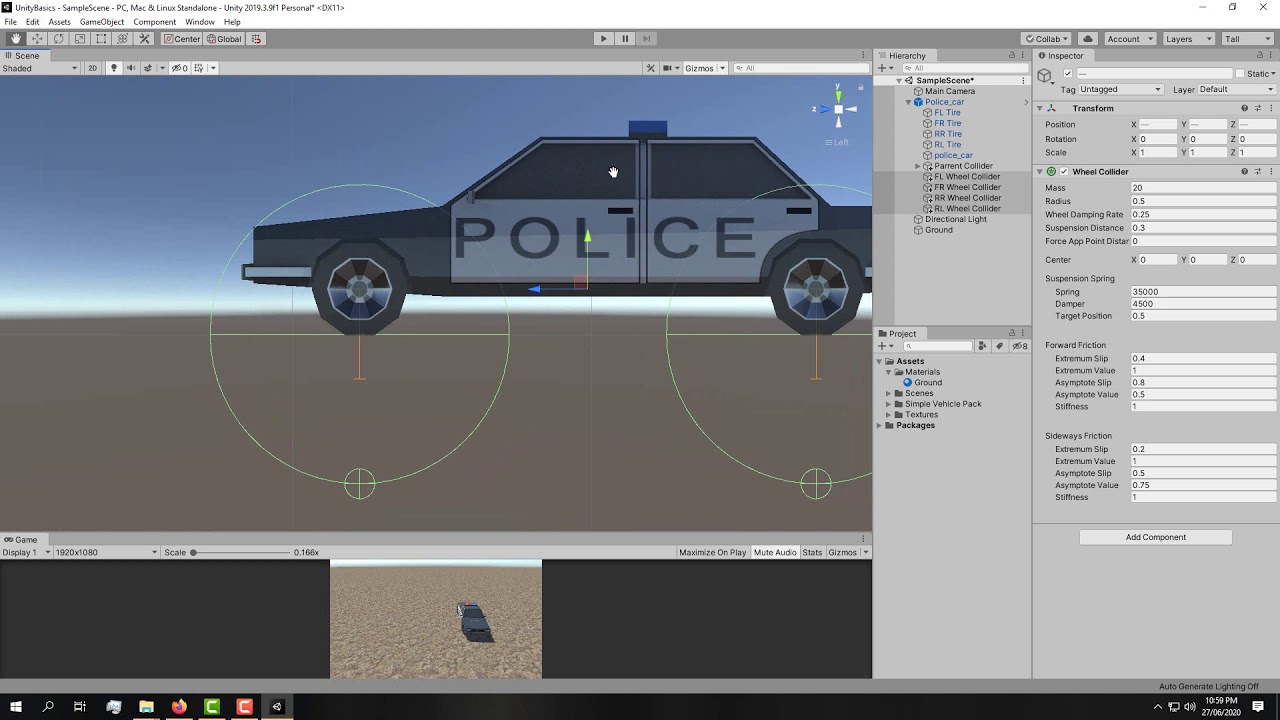Image resolution: width=1280 pixels, height=720 pixels.
Task: Lock the Inspector panel
Action: pyautogui.click(x=1259, y=55)
